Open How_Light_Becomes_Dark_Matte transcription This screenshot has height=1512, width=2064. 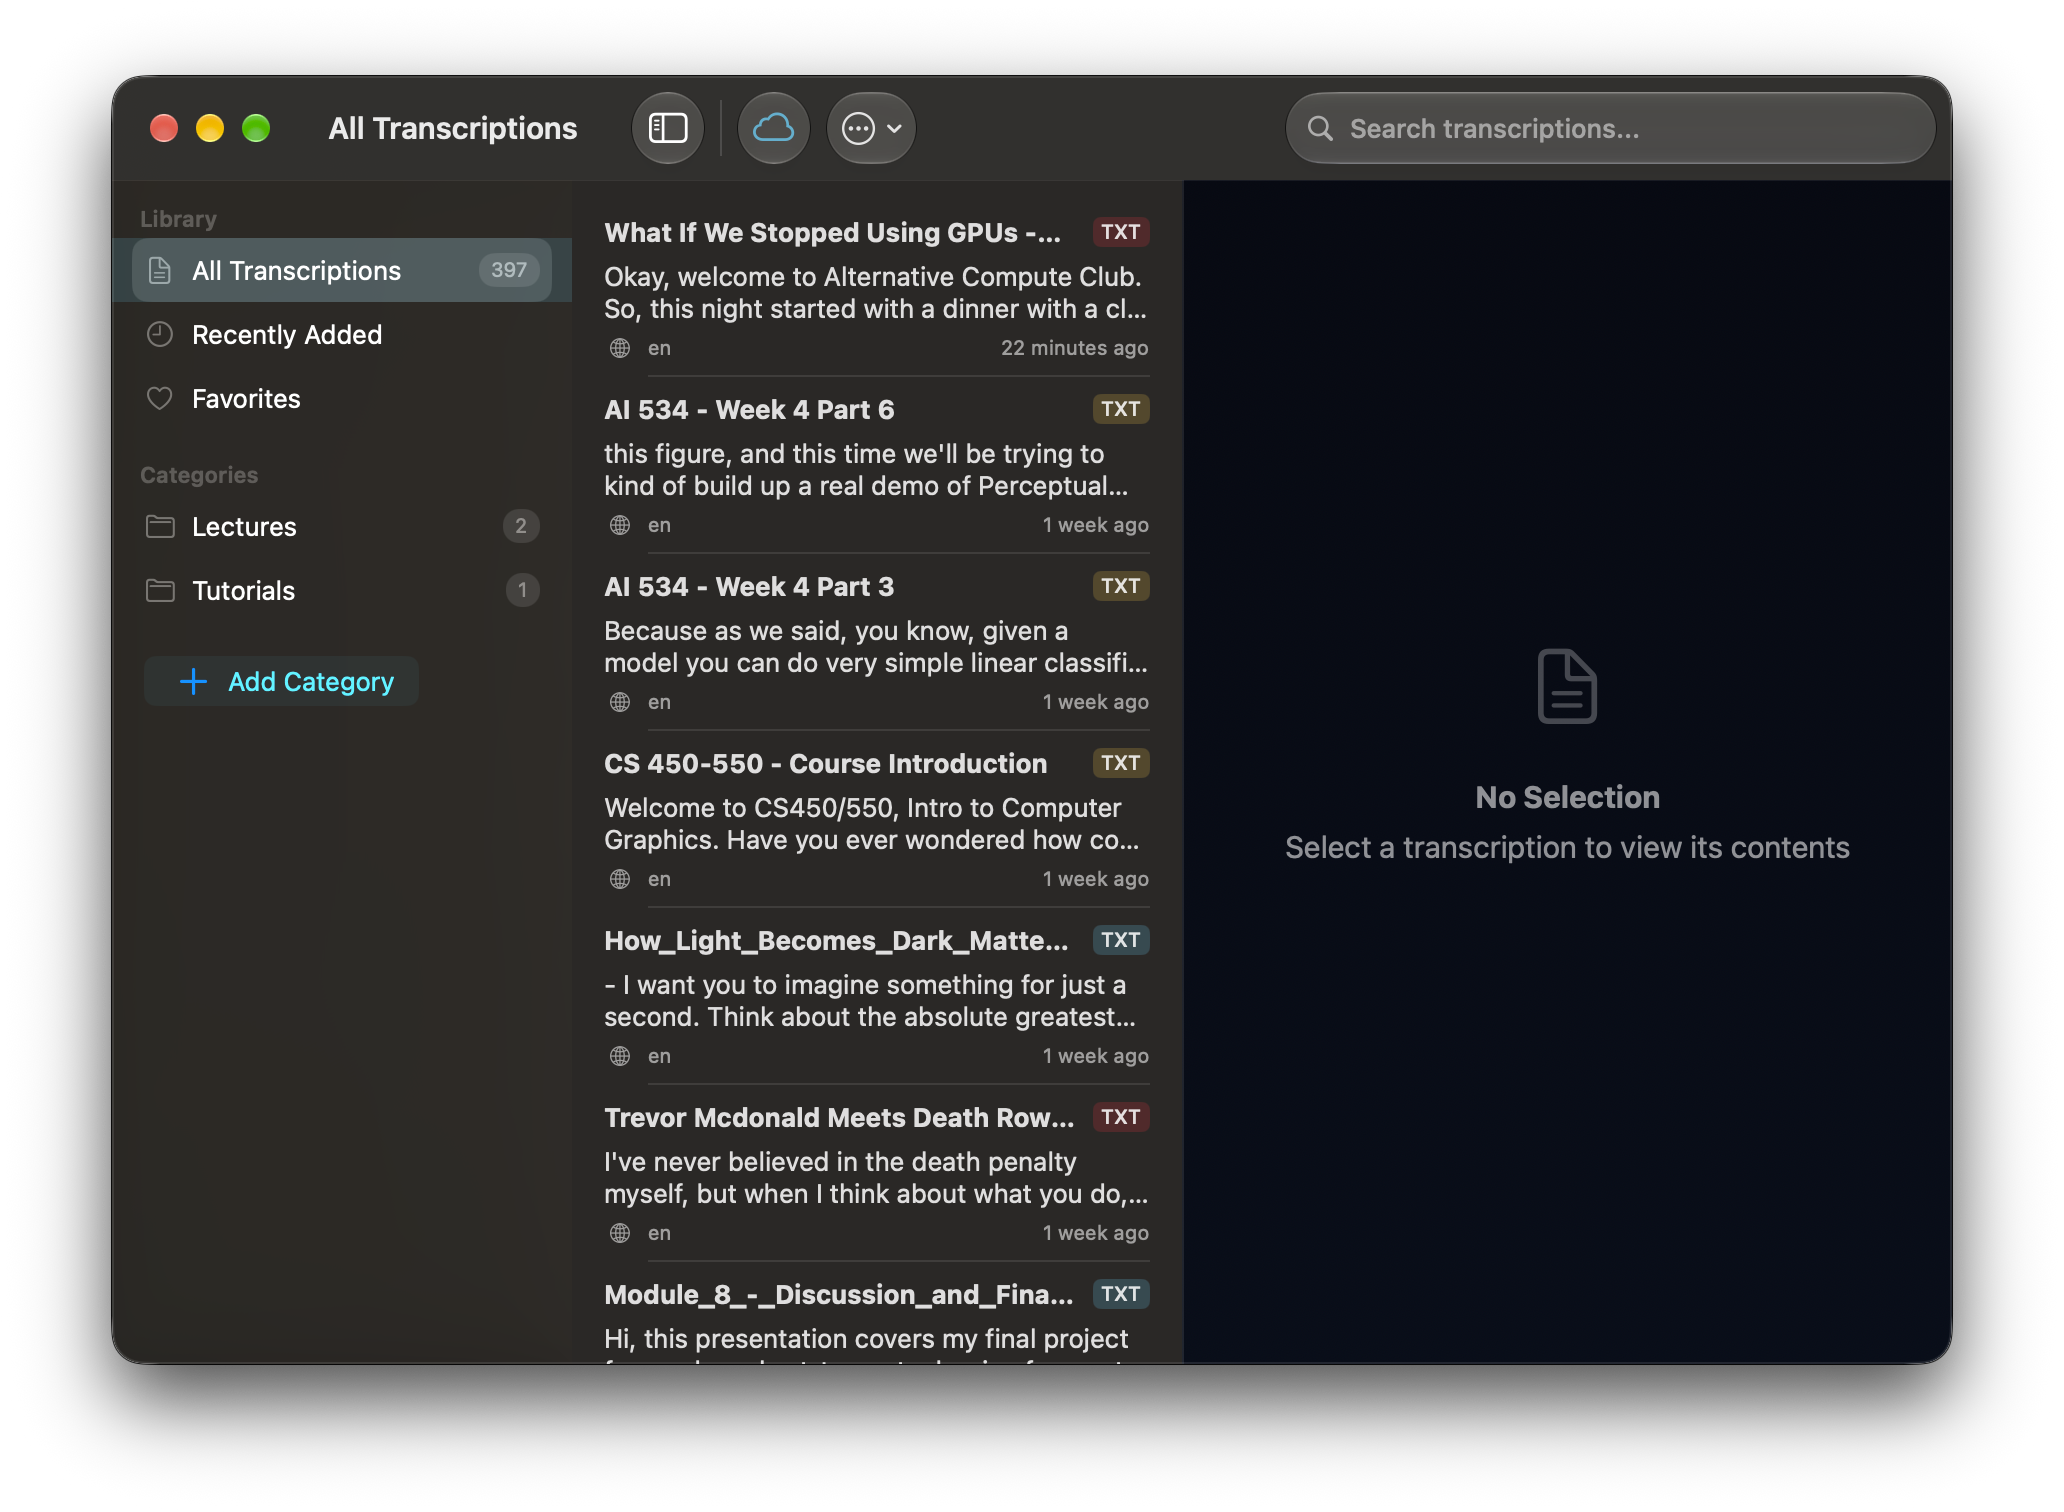click(877, 996)
